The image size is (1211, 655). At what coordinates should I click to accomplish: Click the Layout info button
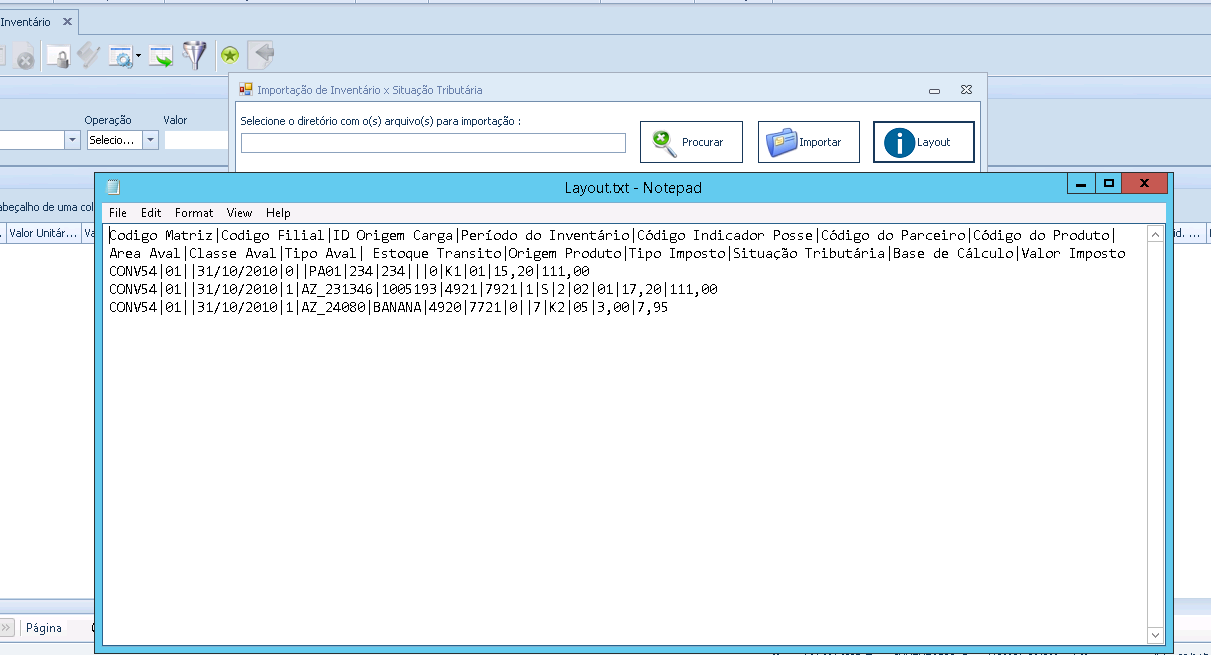(924, 142)
